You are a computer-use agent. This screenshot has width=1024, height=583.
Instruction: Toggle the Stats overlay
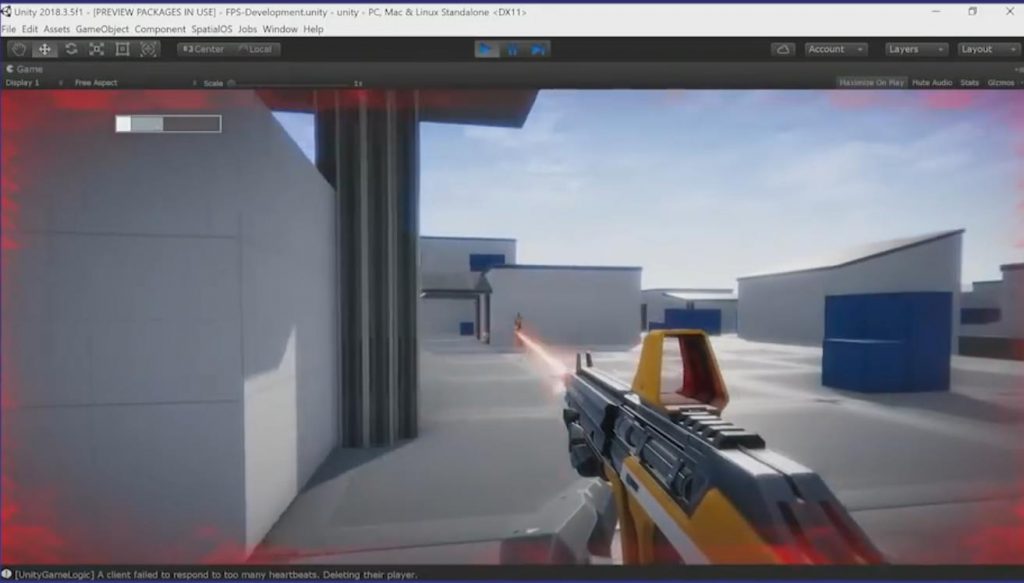click(969, 83)
